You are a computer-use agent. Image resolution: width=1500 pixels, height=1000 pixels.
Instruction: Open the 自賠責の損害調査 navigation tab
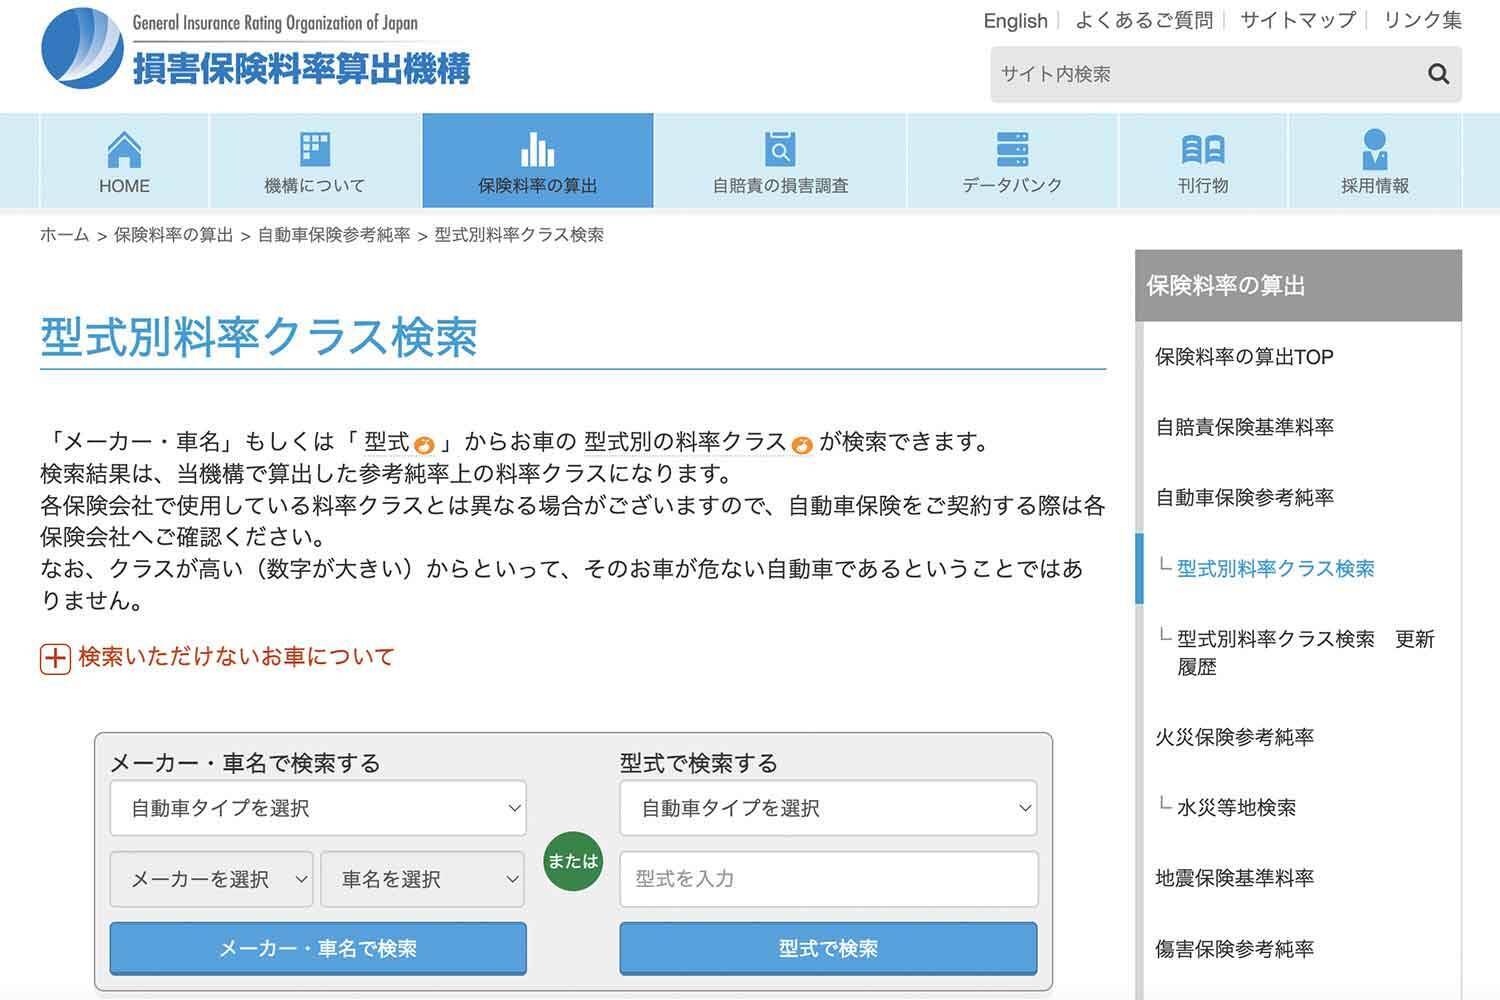click(780, 161)
